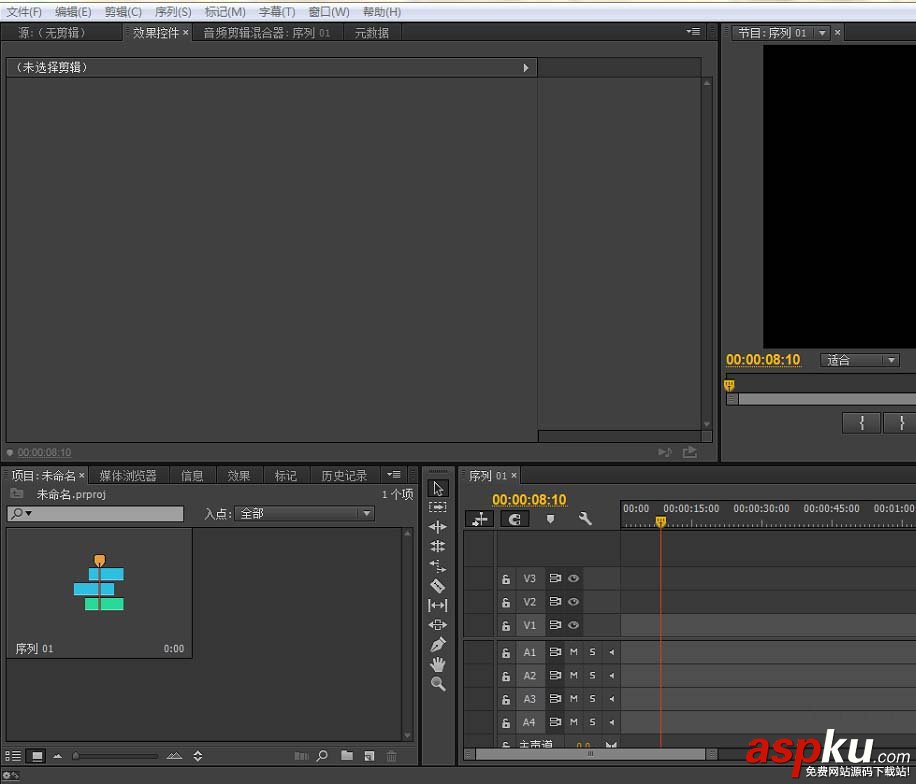Image resolution: width=916 pixels, height=784 pixels.
Task: Select the Pen tool
Action: 438,644
